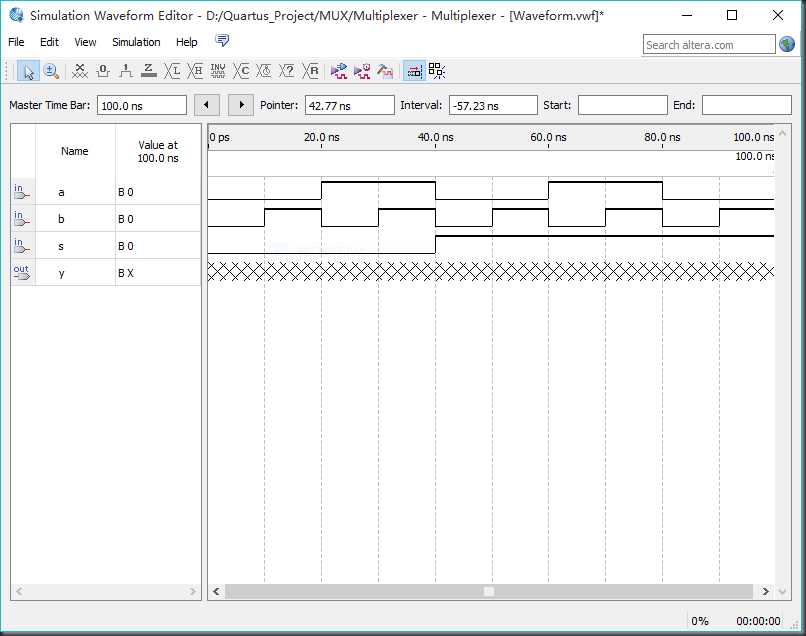Click waveform vertical scroll down arrow
Viewport: 806px width, 636px height.
pyautogui.click(x=782, y=591)
